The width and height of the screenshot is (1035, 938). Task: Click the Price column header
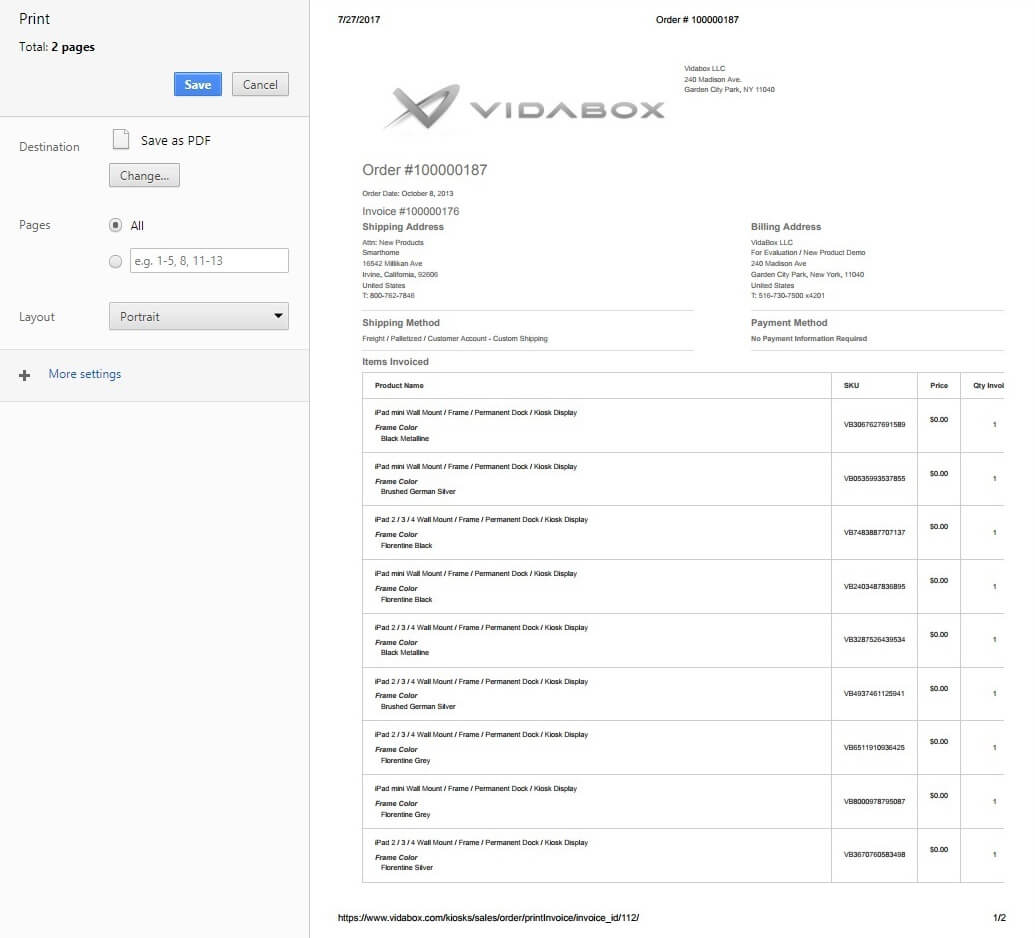[939, 385]
